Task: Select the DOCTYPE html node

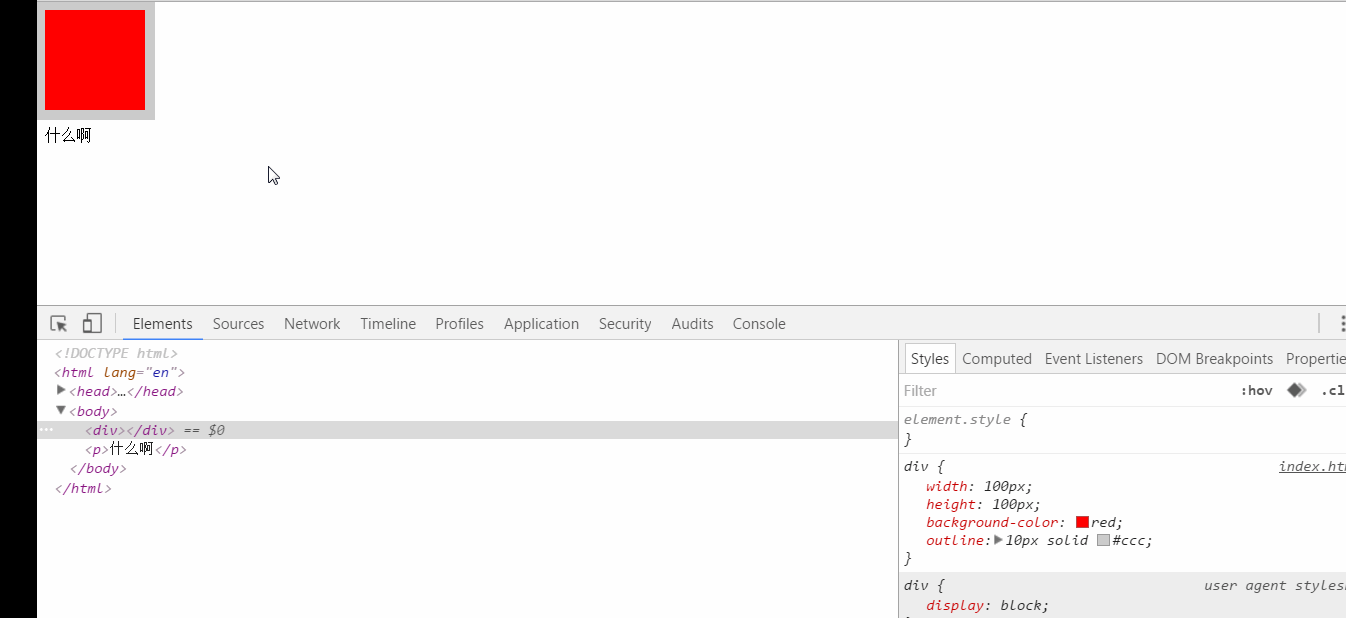Action: click(116, 353)
